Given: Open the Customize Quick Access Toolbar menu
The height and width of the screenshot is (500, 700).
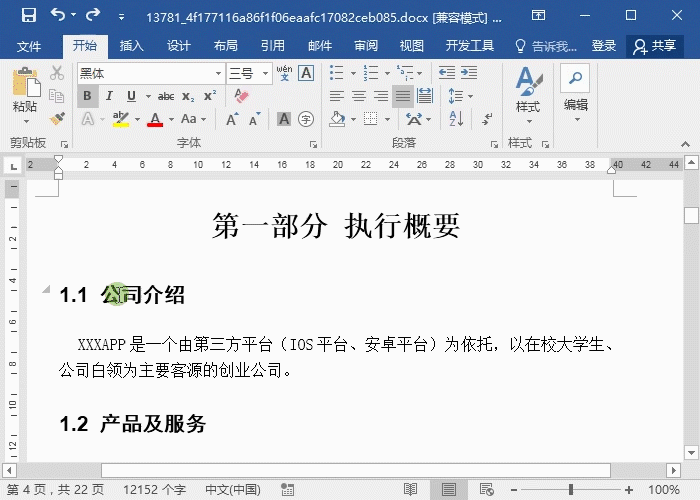Looking at the screenshot, I should point(121,17).
